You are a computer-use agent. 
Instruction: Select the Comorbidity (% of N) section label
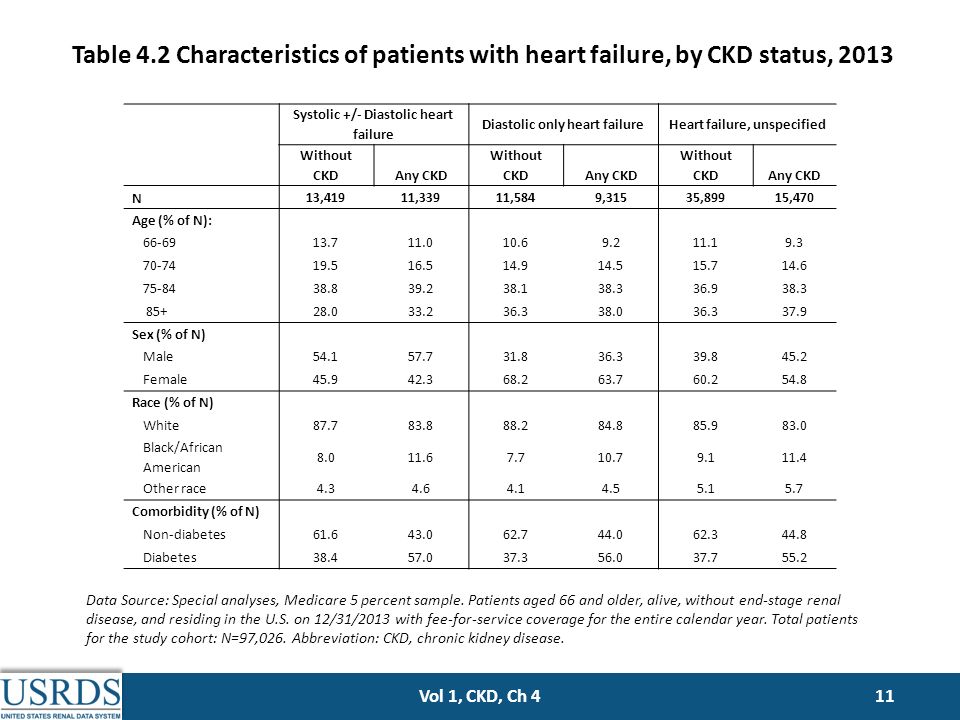[x=195, y=511]
